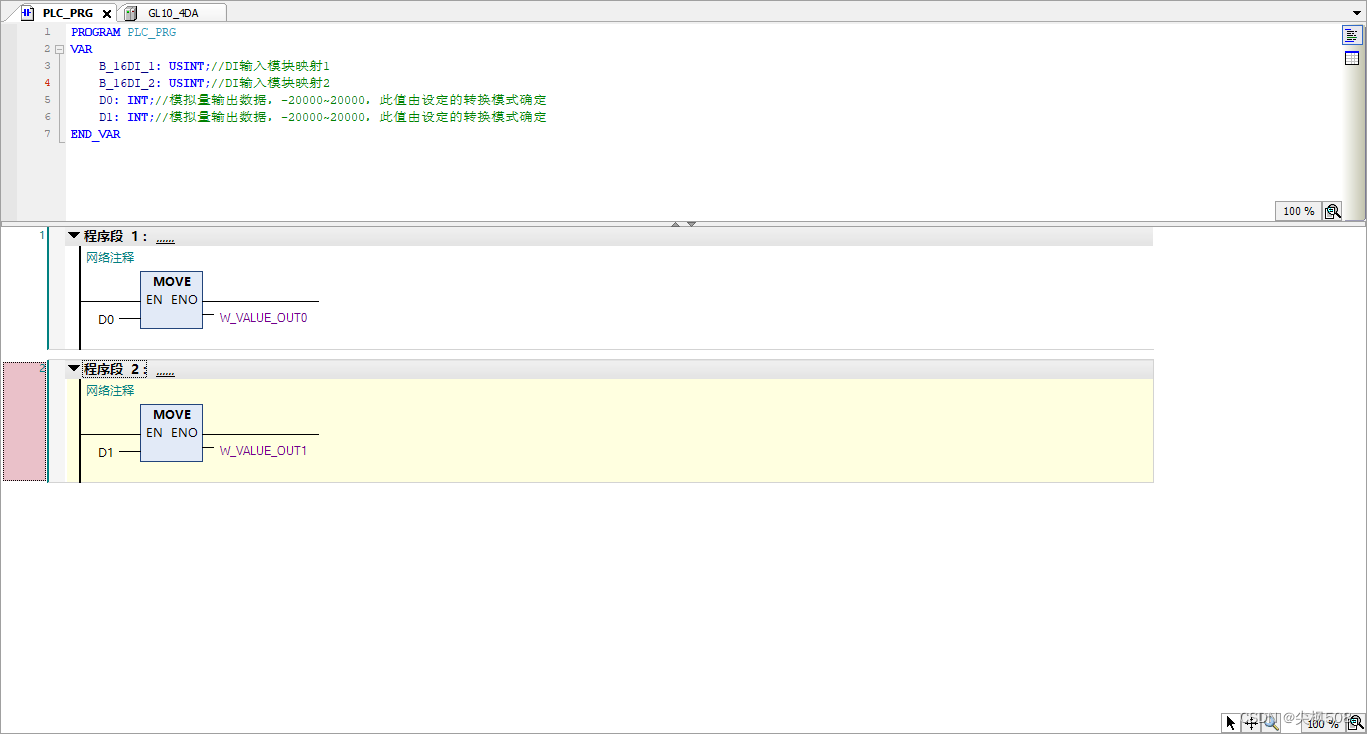Collapse 程序段 1 with its triangle
Viewport: 1367px width, 734px height.
[73, 236]
